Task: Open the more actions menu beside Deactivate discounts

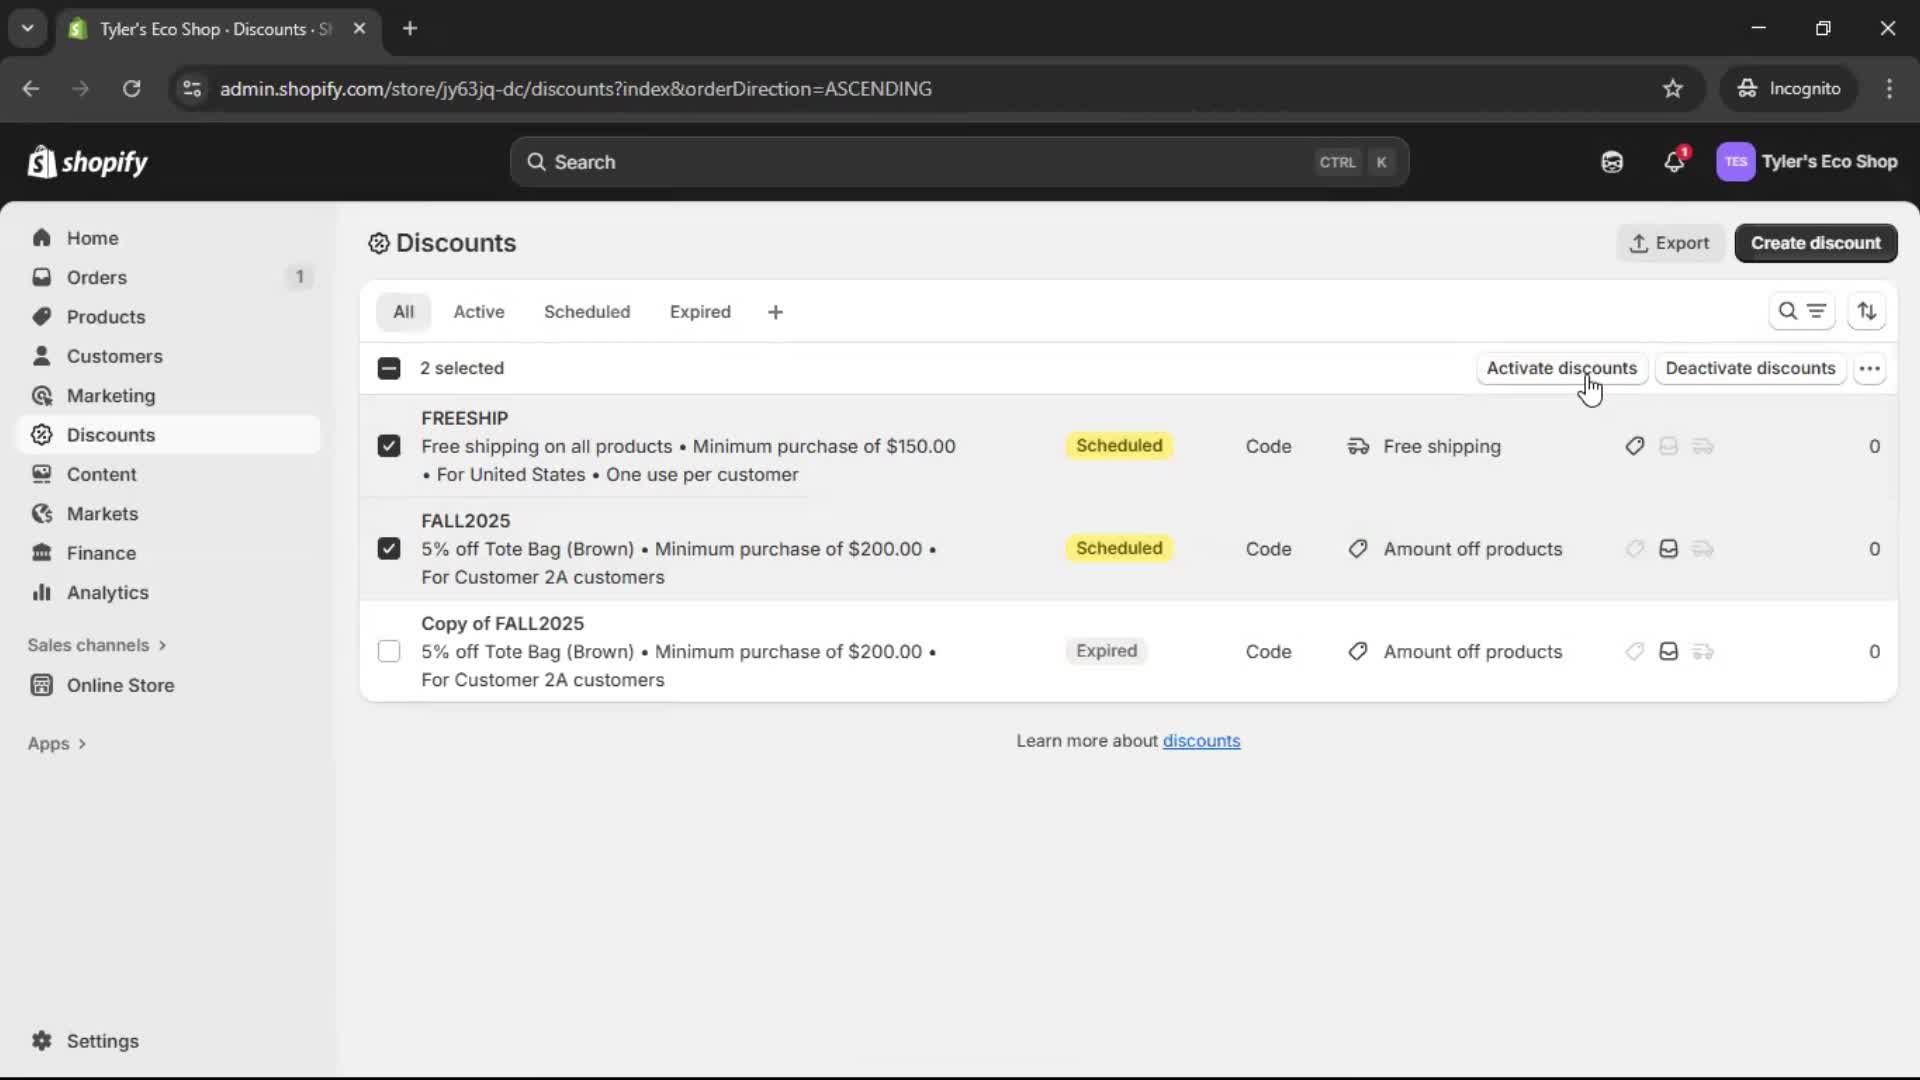Action: point(1871,368)
